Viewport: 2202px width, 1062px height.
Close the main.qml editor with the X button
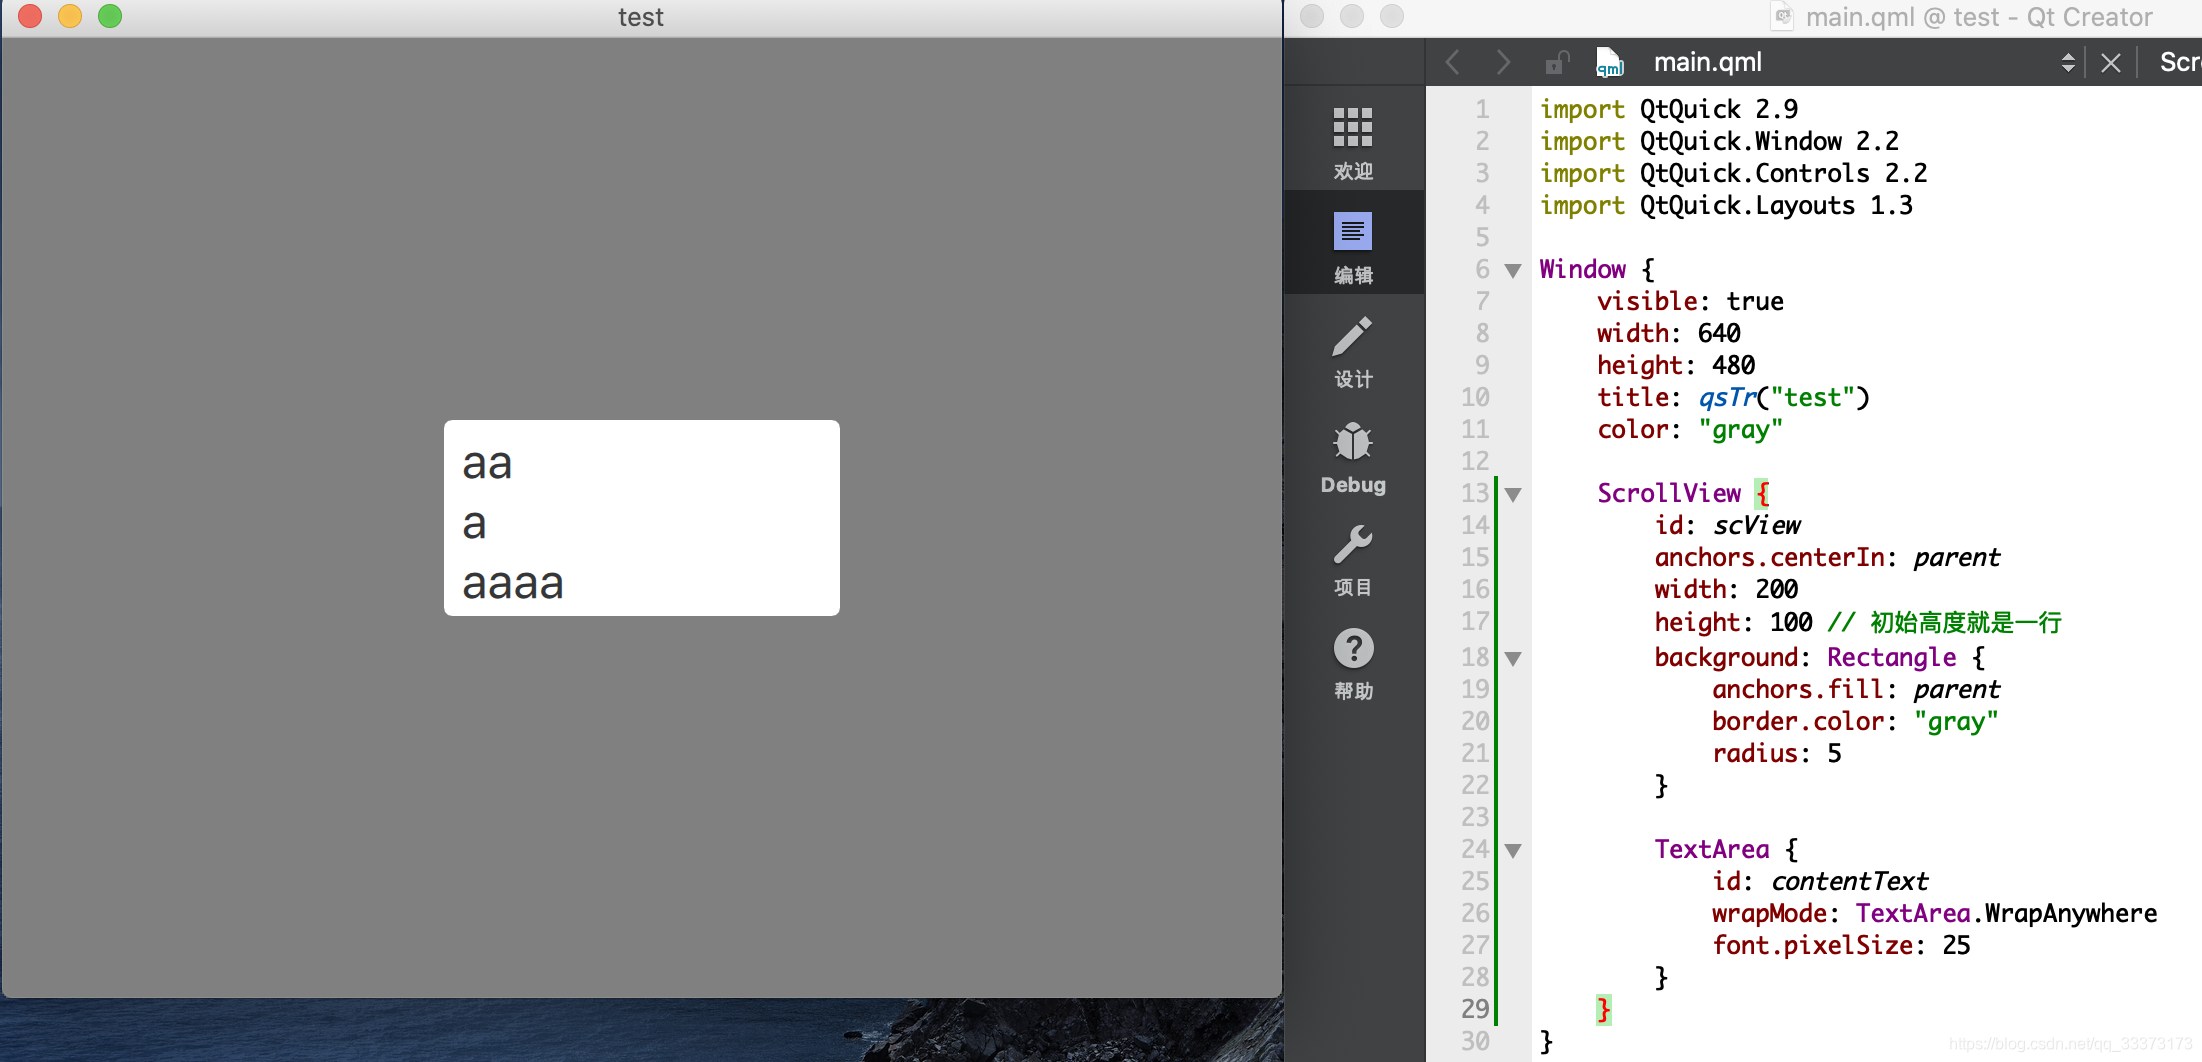[x=2110, y=62]
